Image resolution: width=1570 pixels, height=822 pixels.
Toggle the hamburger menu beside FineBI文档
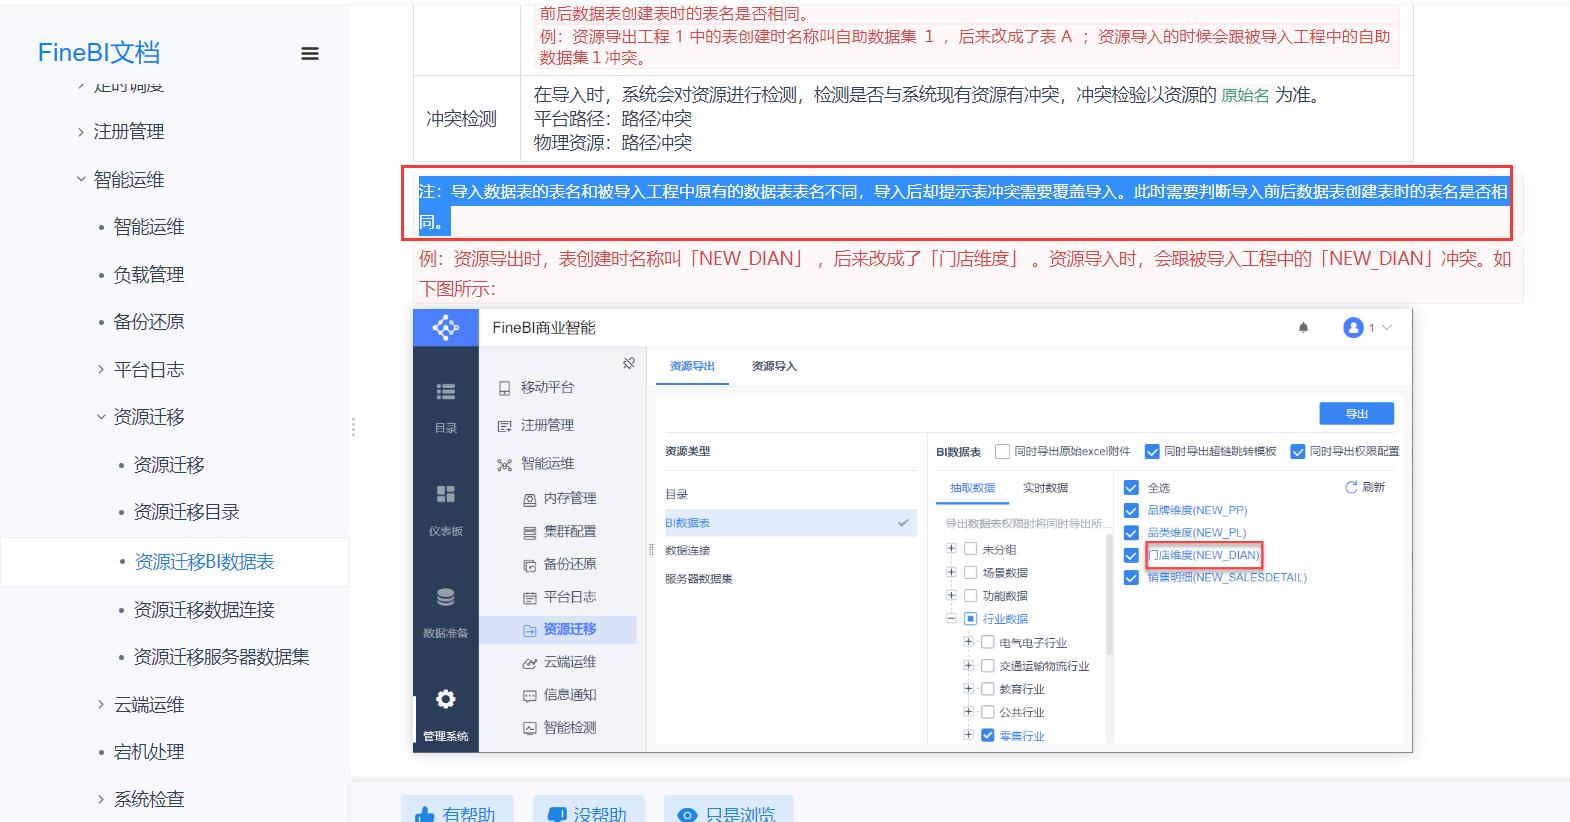coord(310,54)
